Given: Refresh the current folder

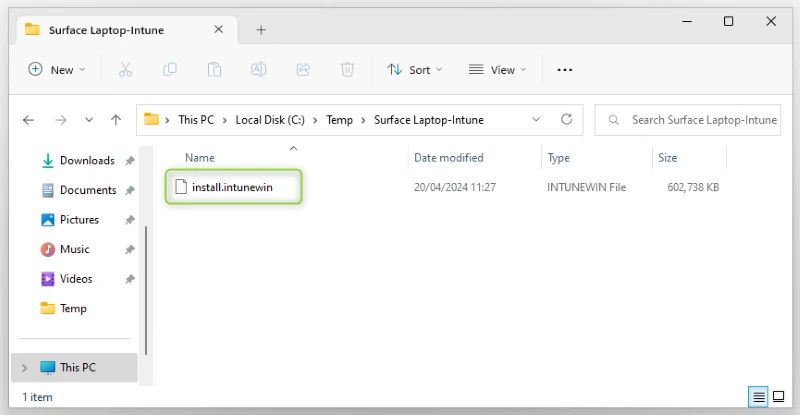Looking at the screenshot, I should pyautogui.click(x=566, y=119).
